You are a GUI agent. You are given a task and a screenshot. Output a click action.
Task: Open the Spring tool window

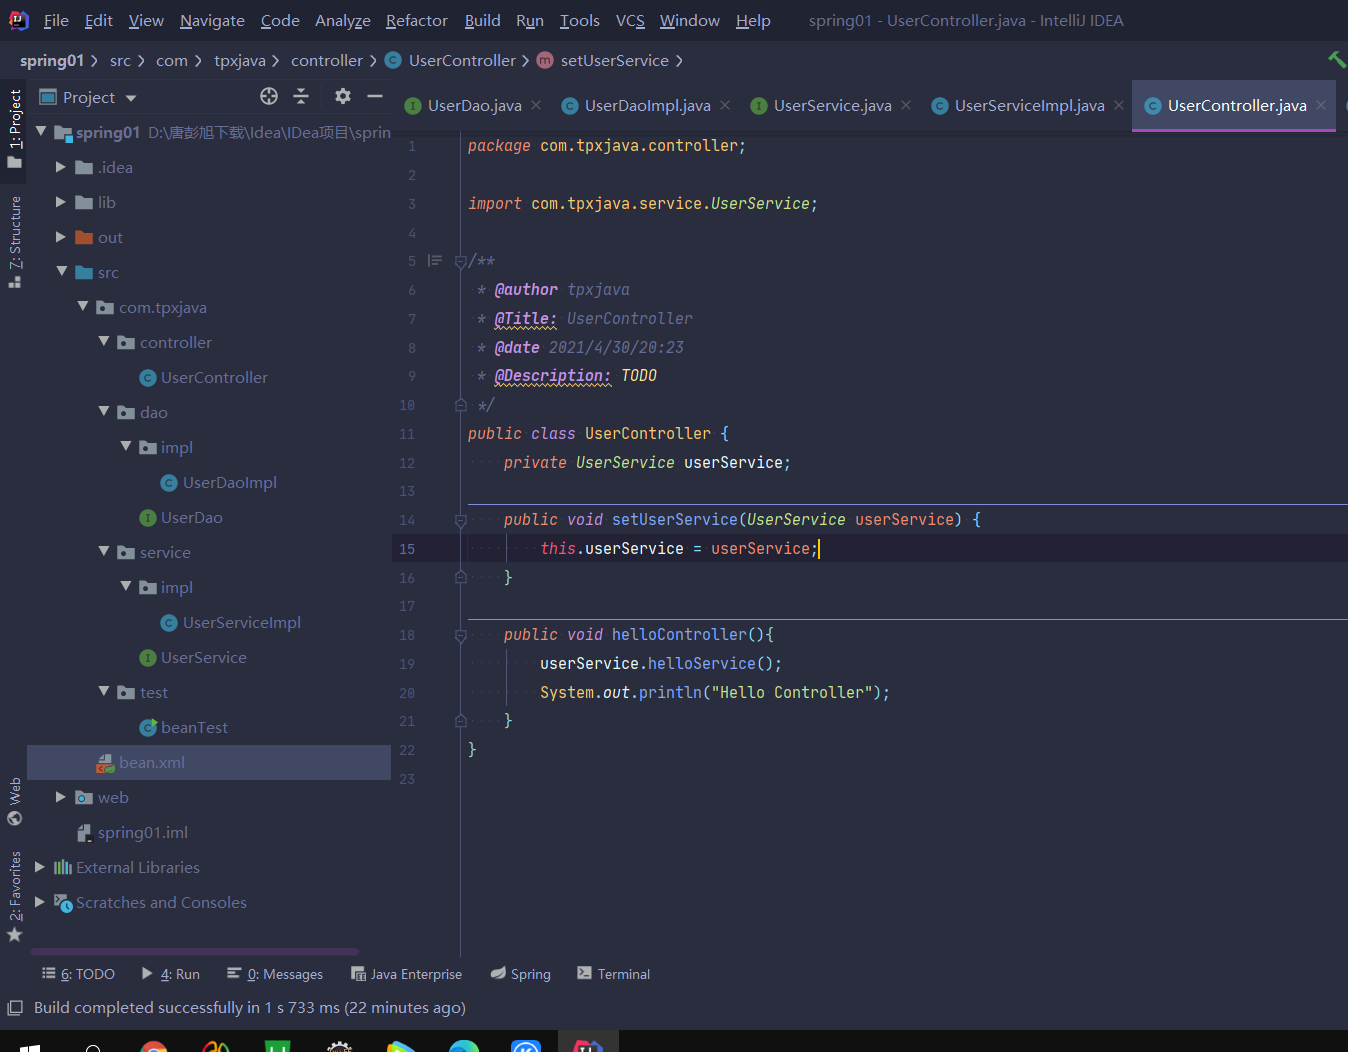tap(520, 974)
